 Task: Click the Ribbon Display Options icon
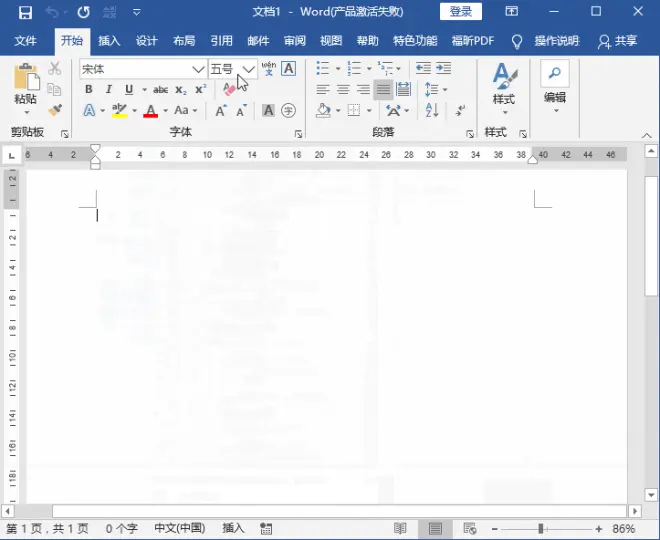[511, 11]
